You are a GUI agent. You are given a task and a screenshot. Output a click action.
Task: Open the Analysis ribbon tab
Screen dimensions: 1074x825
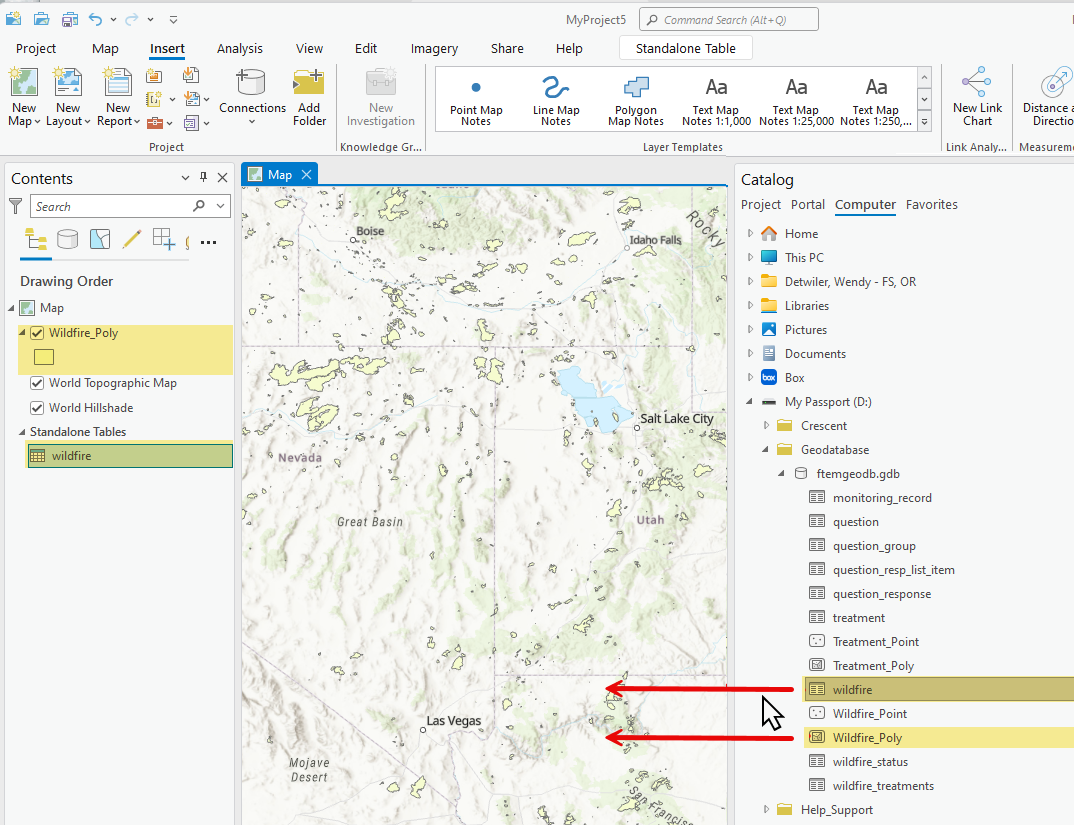pyautogui.click(x=240, y=49)
